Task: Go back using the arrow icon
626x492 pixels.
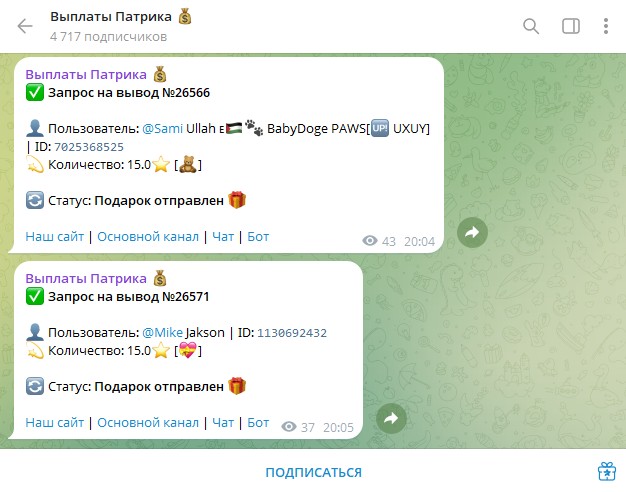Action: (25, 26)
